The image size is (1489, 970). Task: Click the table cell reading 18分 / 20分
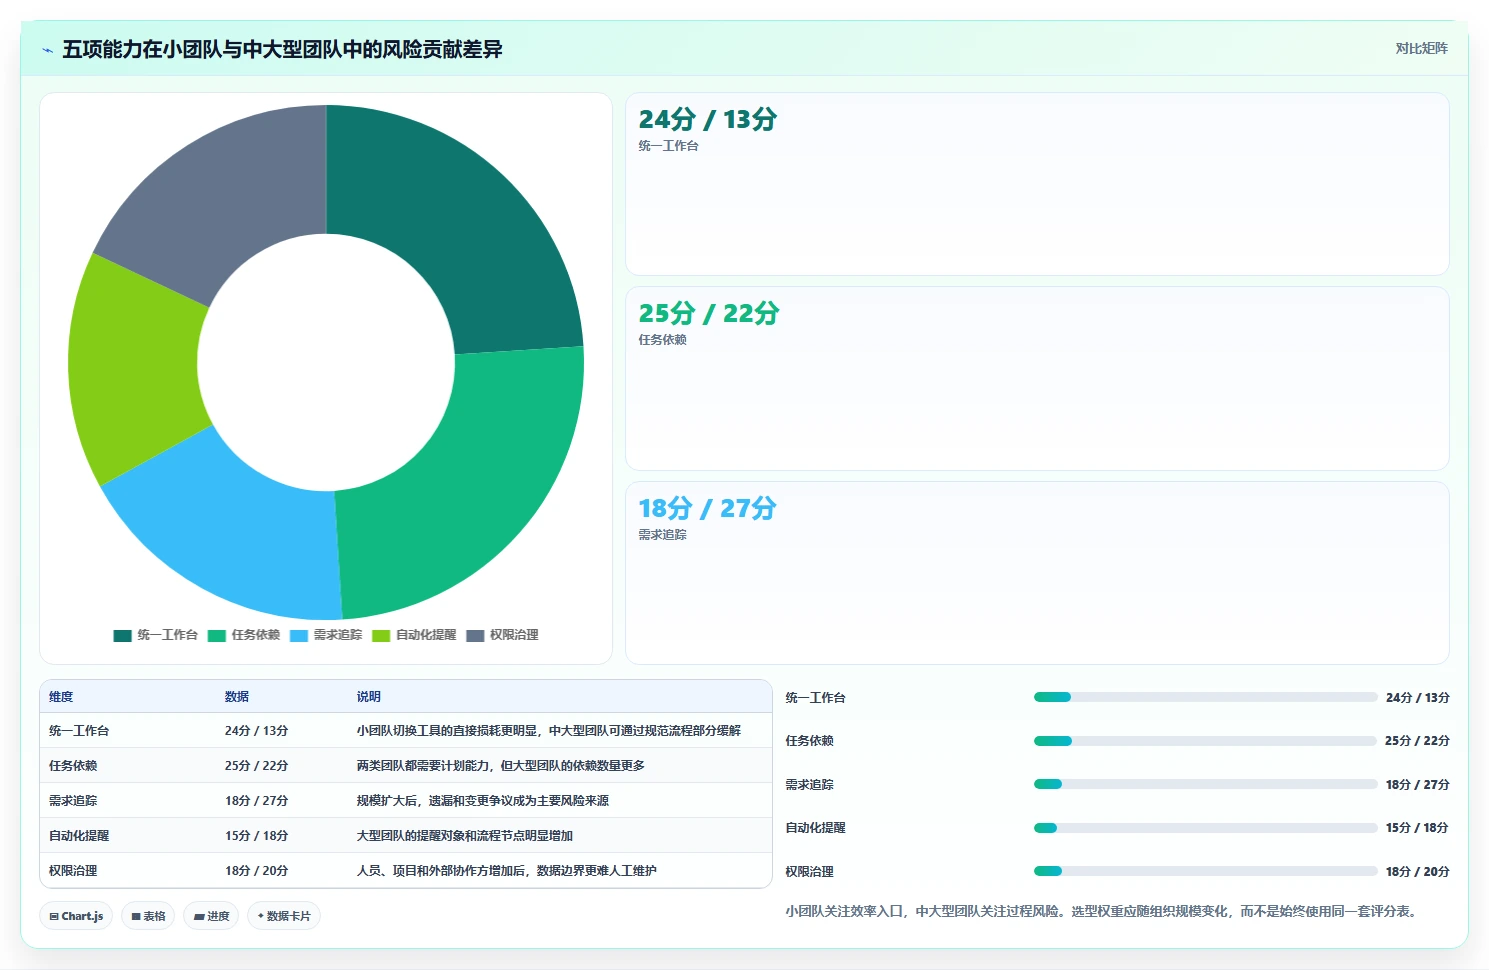(x=257, y=871)
